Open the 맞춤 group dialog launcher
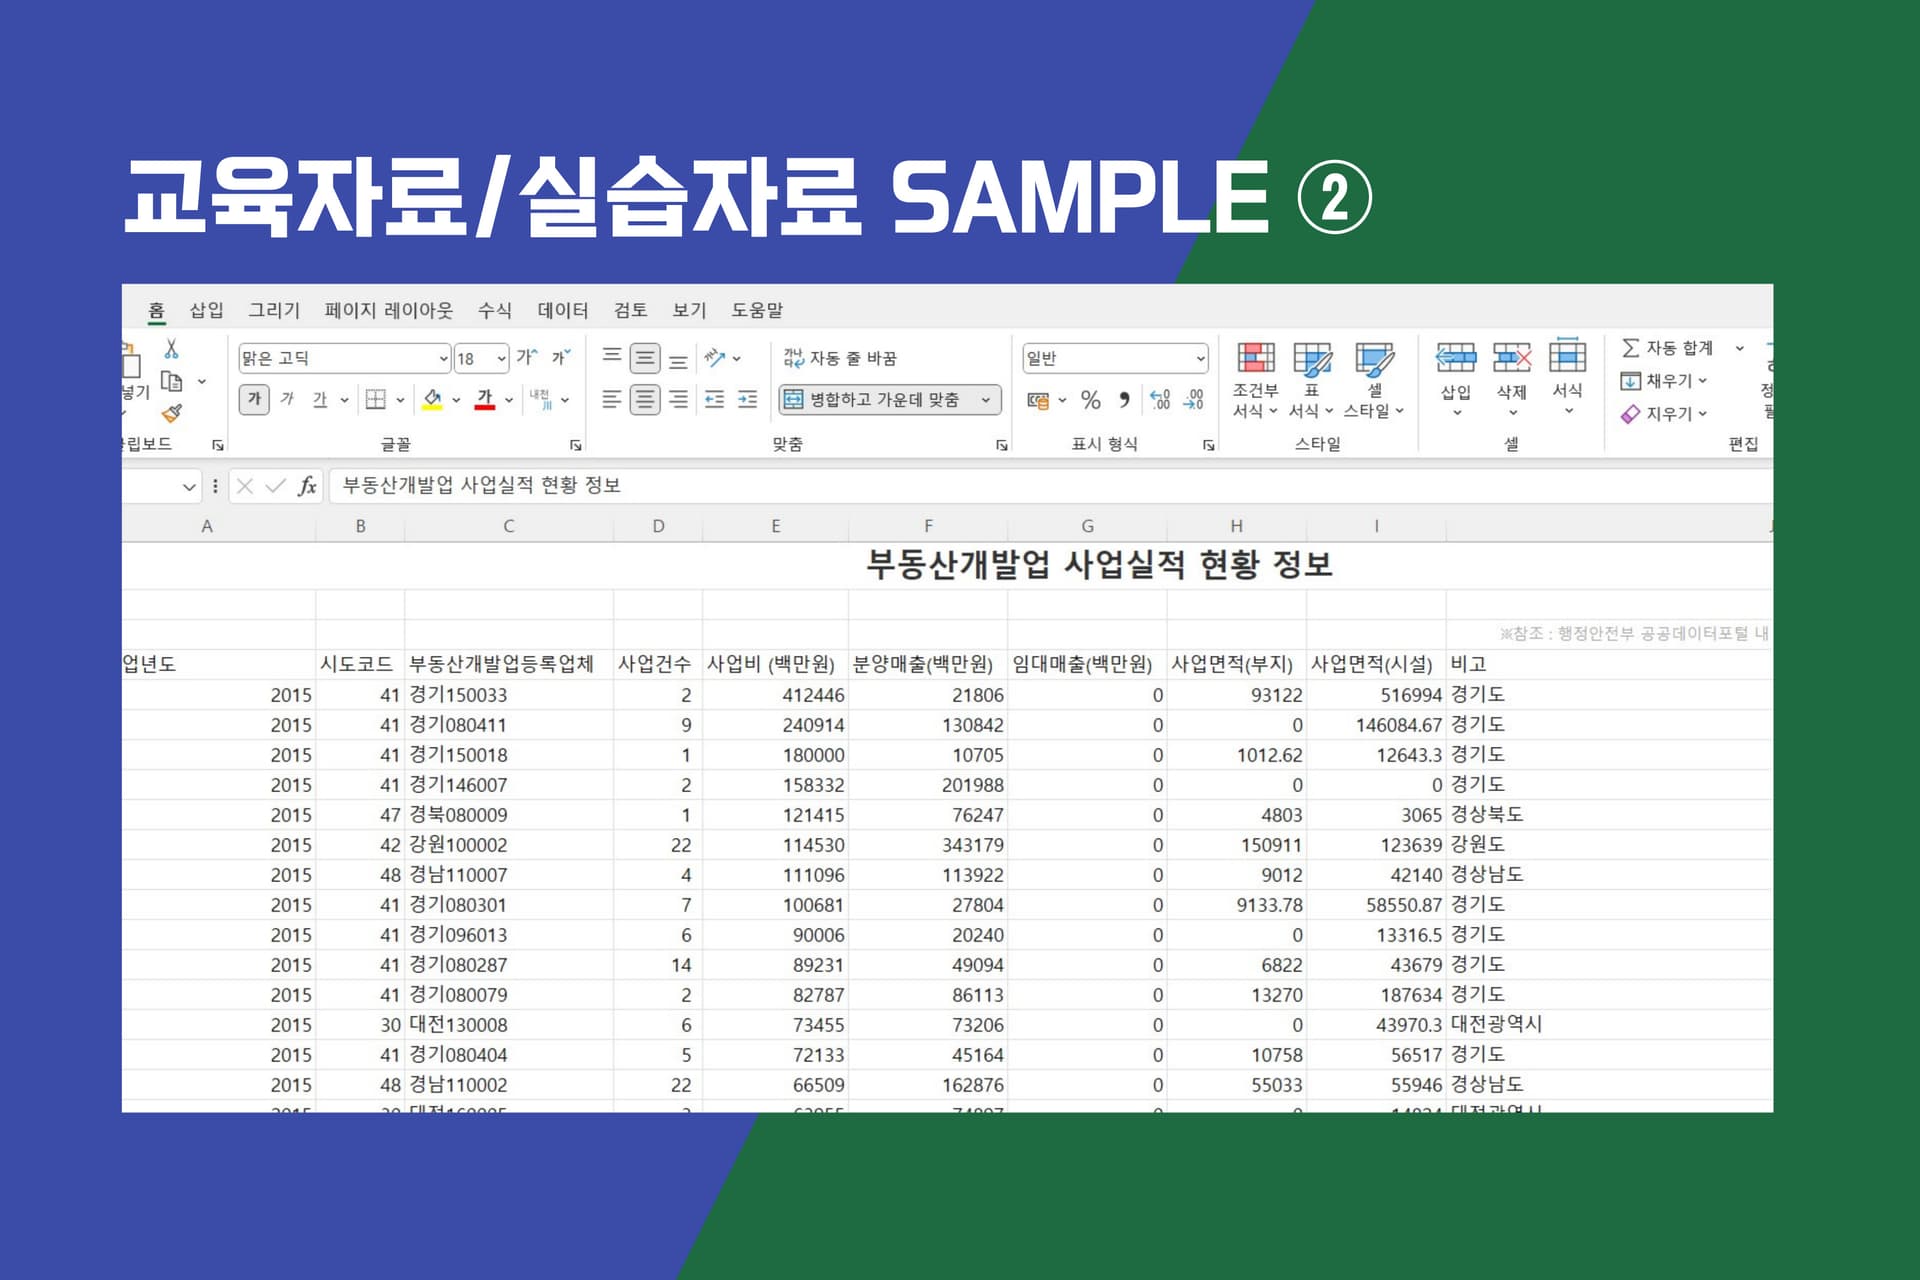The height and width of the screenshot is (1280, 1920). pyautogui.click(x=1002, y=445)
